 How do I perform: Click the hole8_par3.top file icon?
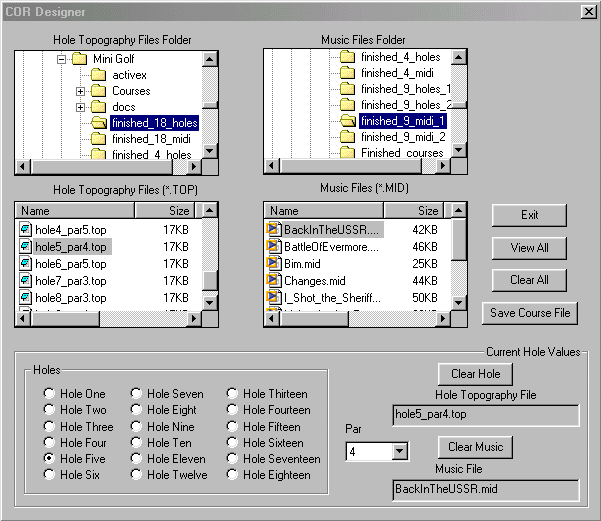(x=26, y=298)
